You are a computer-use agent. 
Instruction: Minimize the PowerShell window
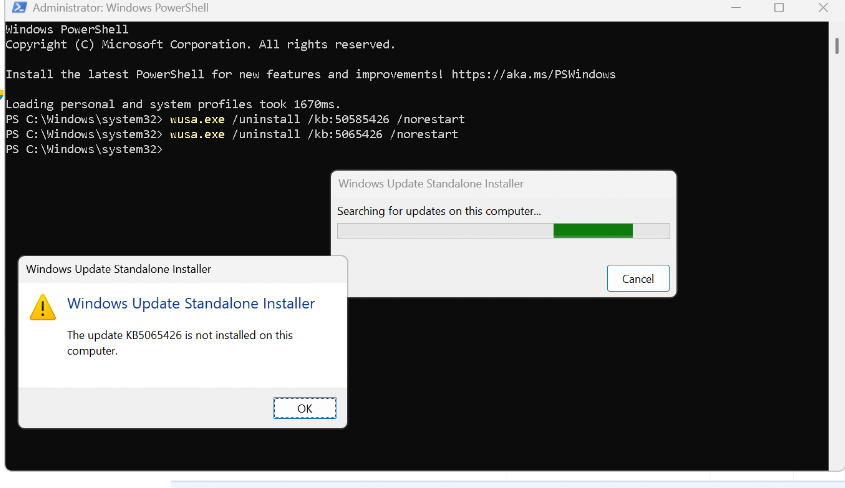click(x=736, y=8)
